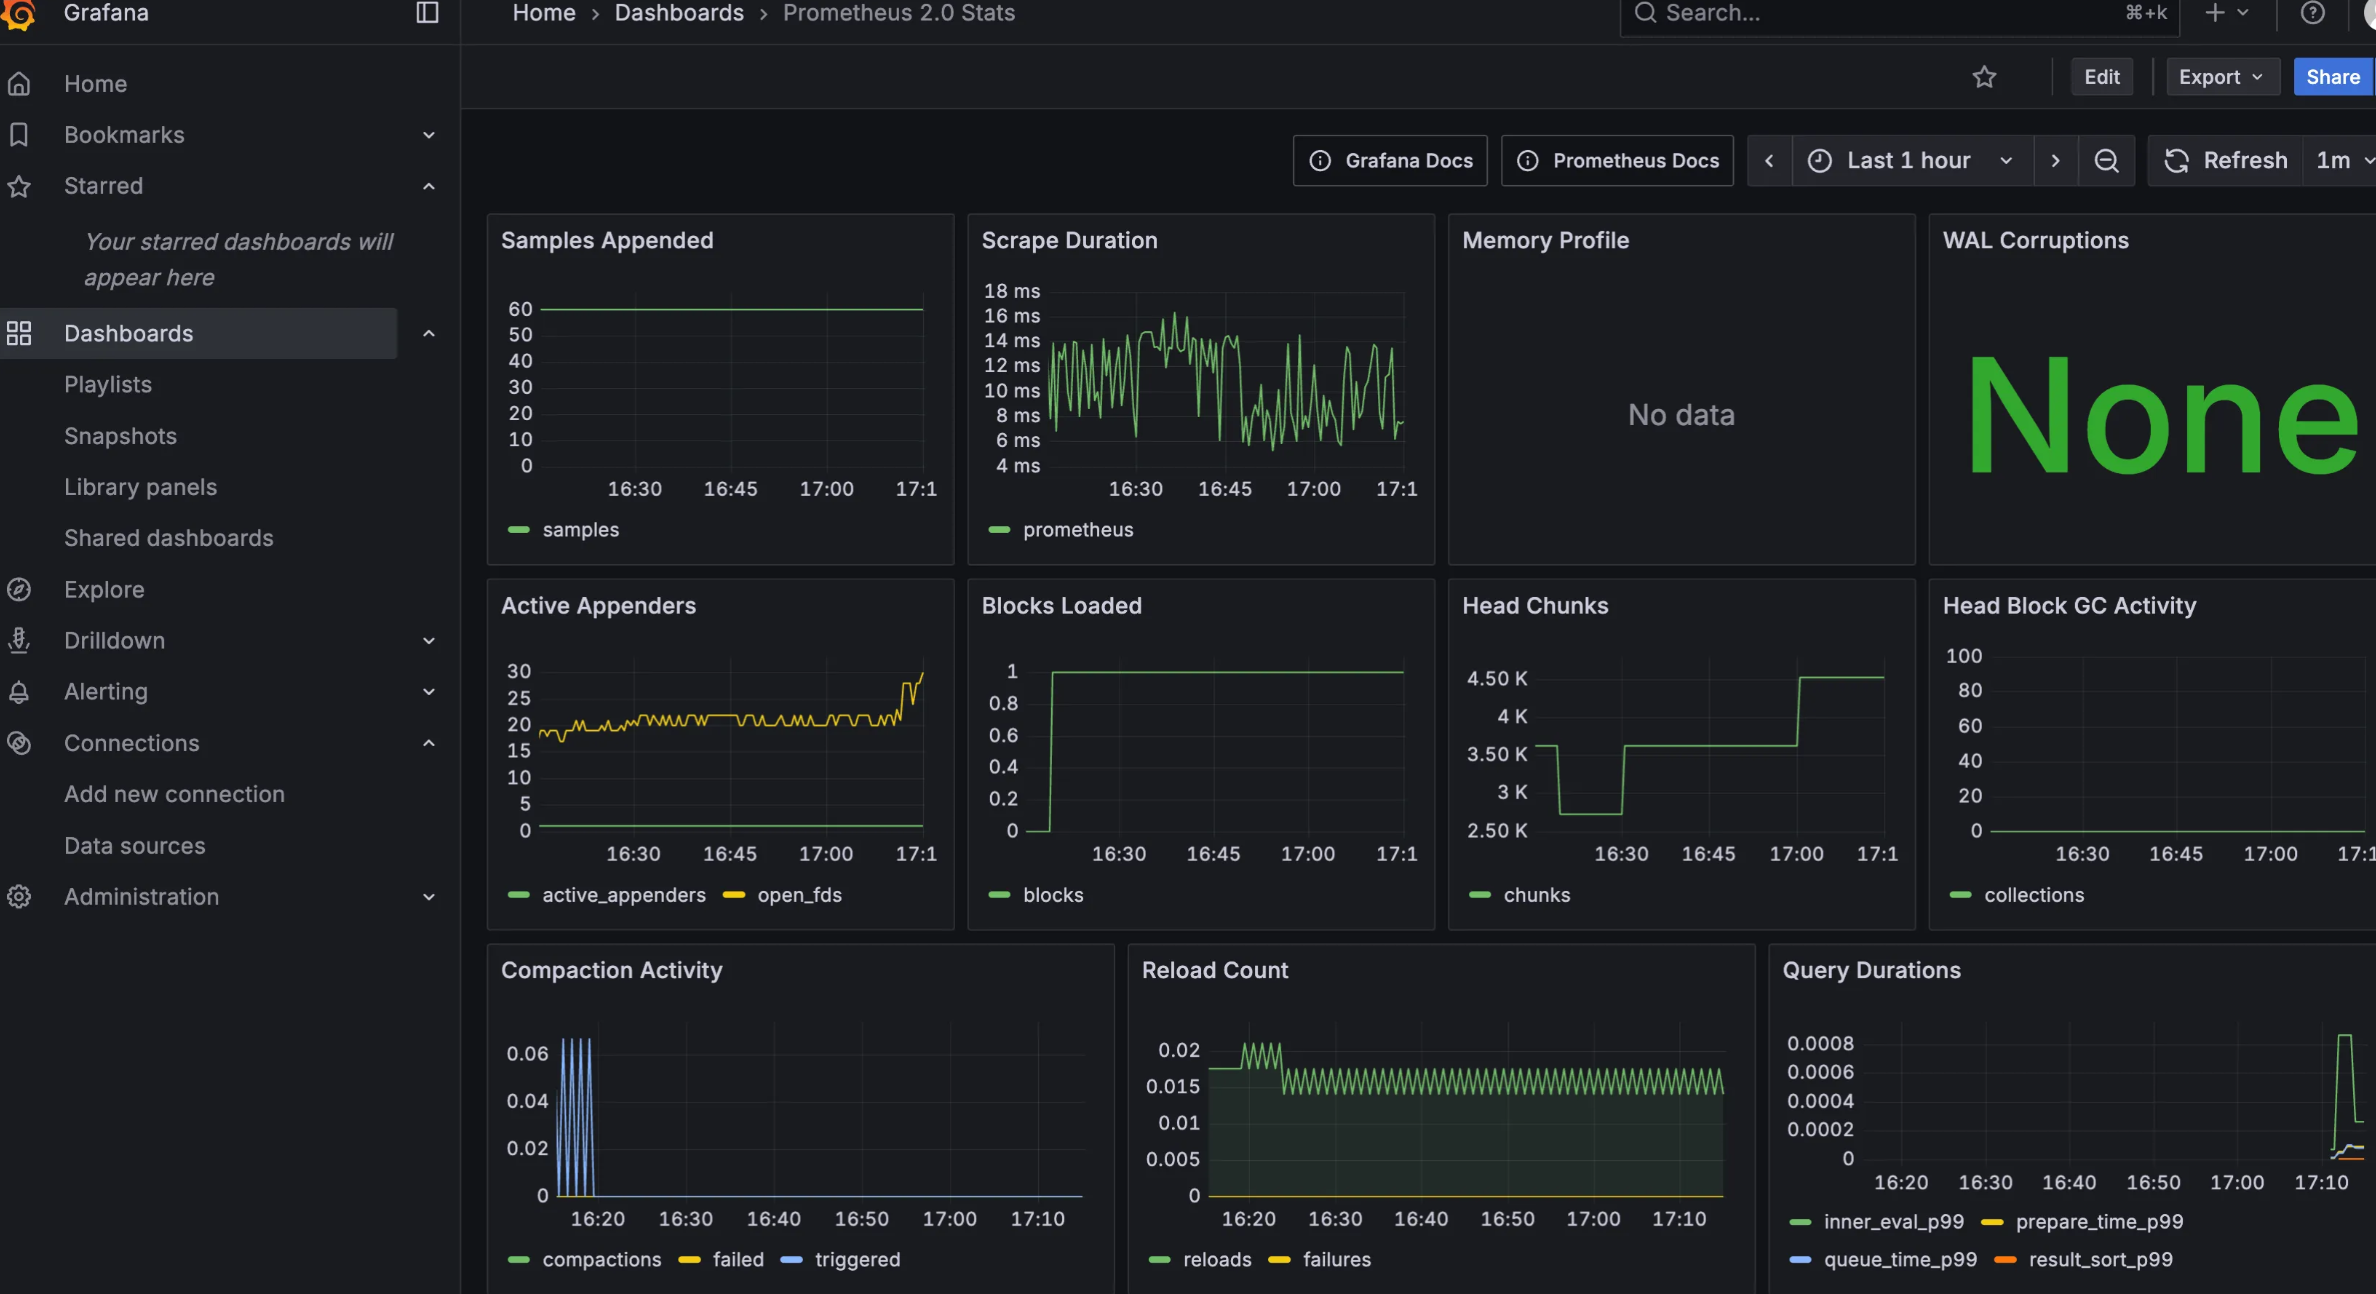Screen dimensions: 2376x1294
Task: Toggle the open_fds series in legend
Action: [799, 895]
